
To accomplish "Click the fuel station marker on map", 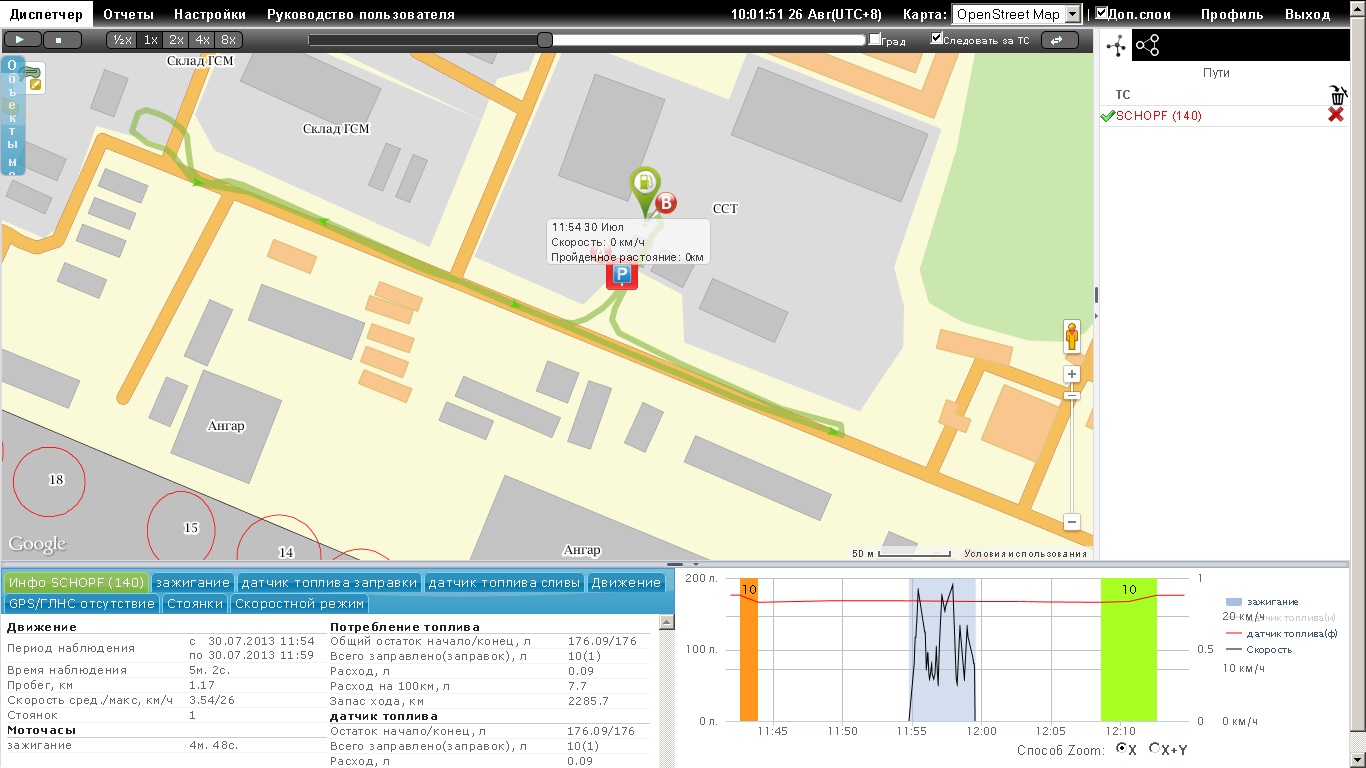I will tap(646, 183).
